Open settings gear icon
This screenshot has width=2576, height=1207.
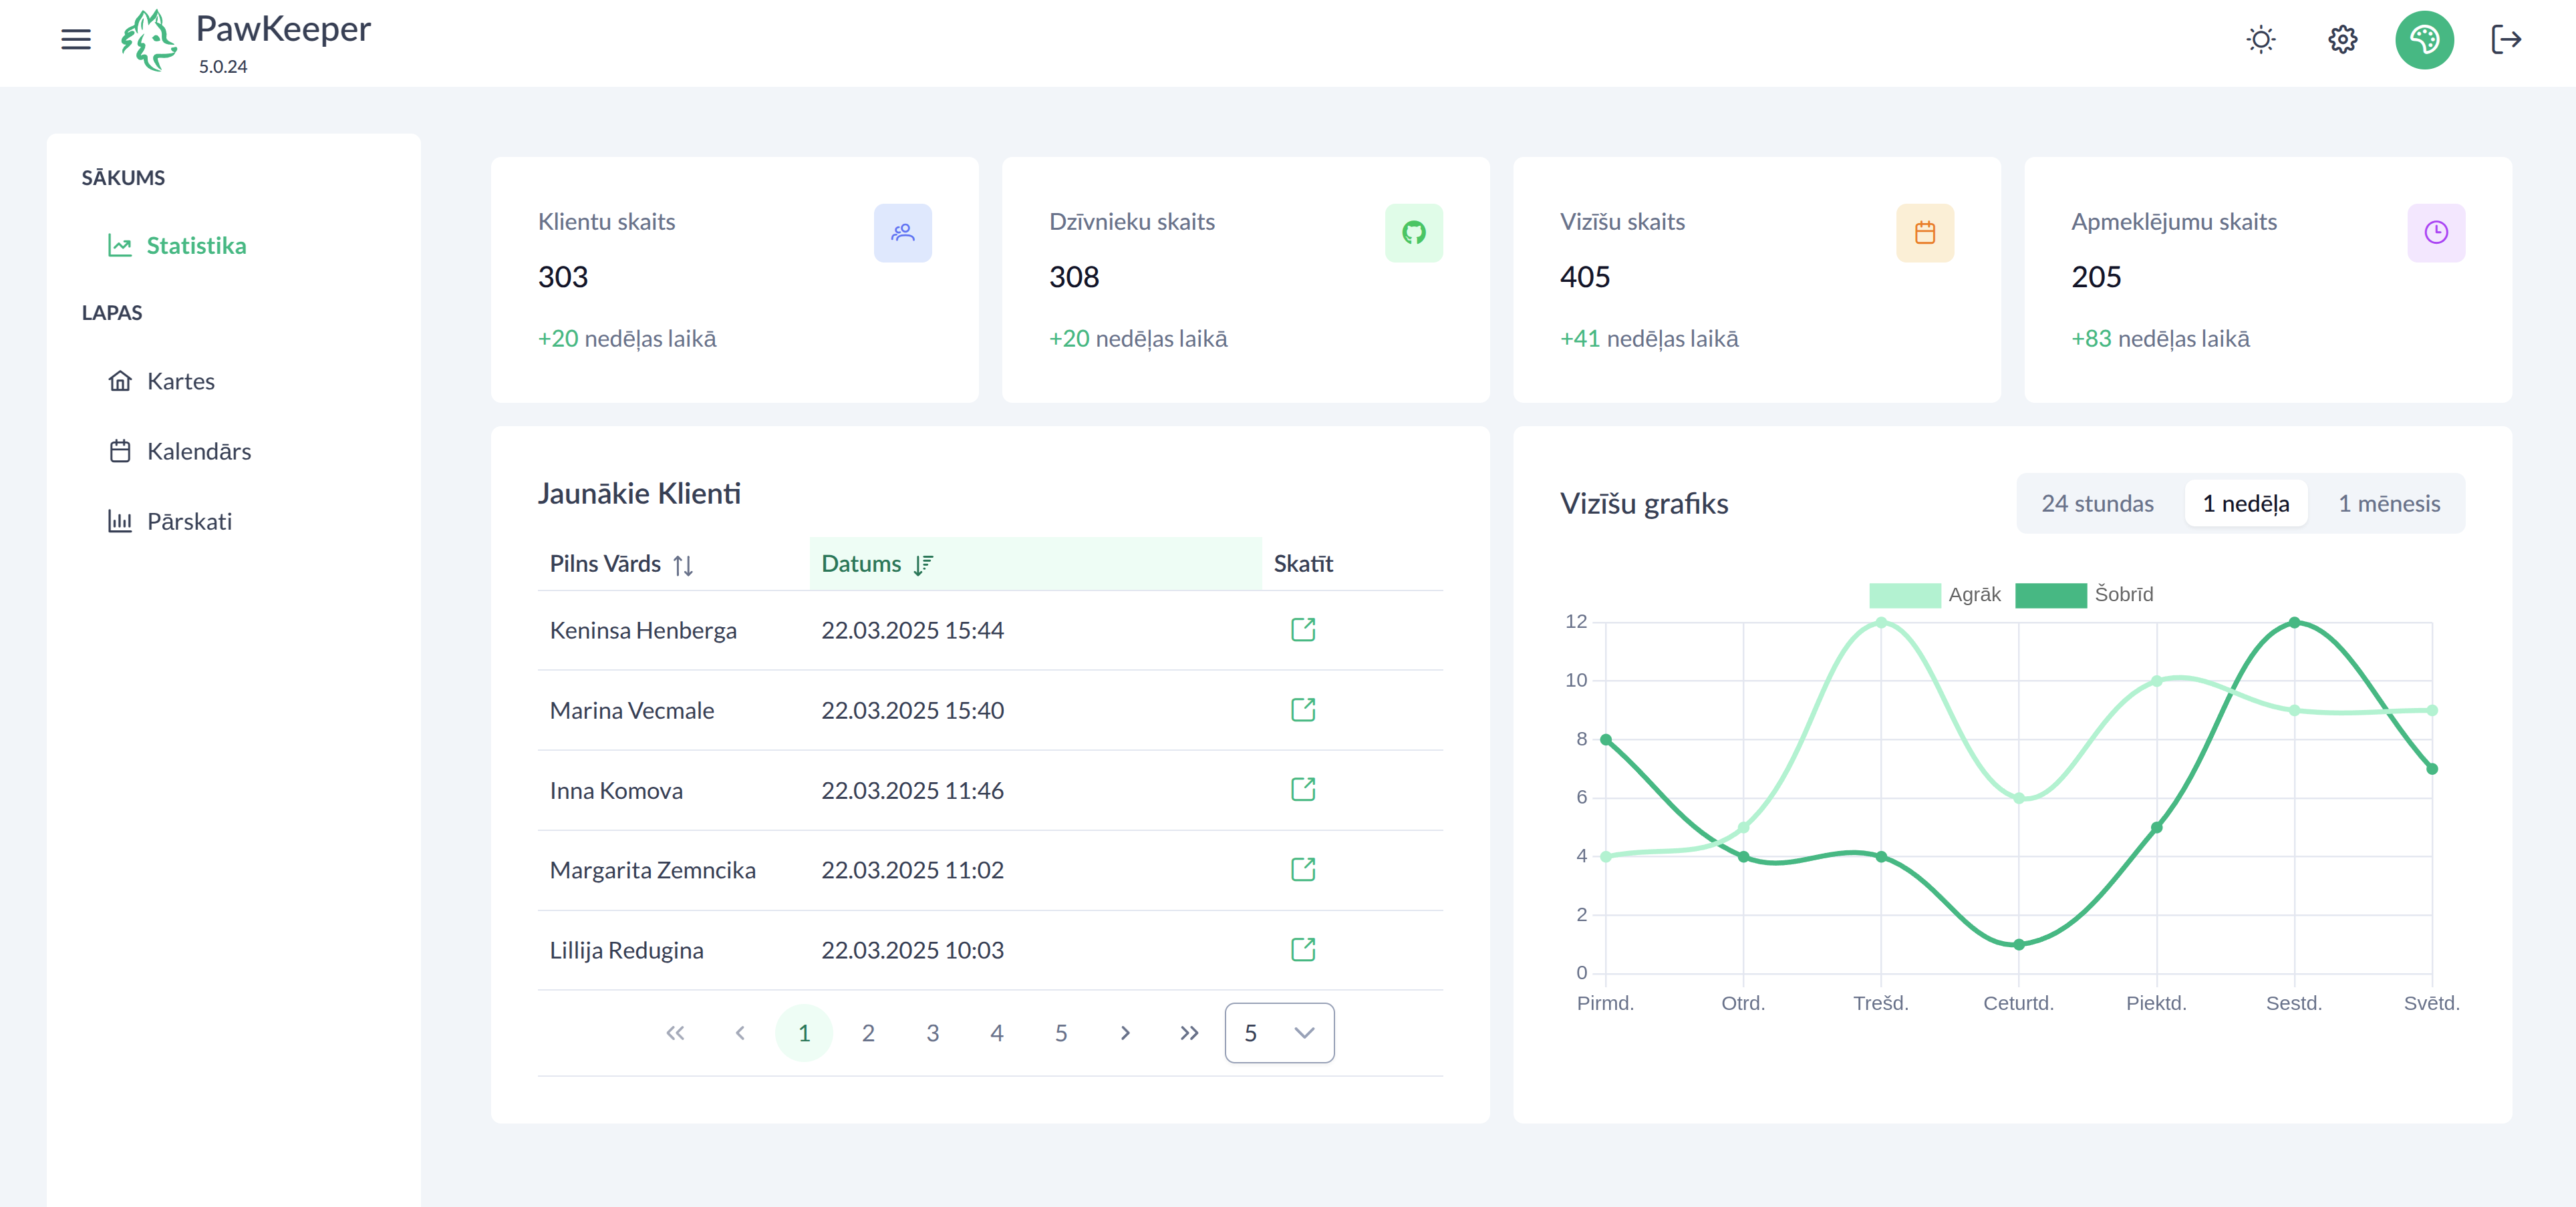(2342, 40)
